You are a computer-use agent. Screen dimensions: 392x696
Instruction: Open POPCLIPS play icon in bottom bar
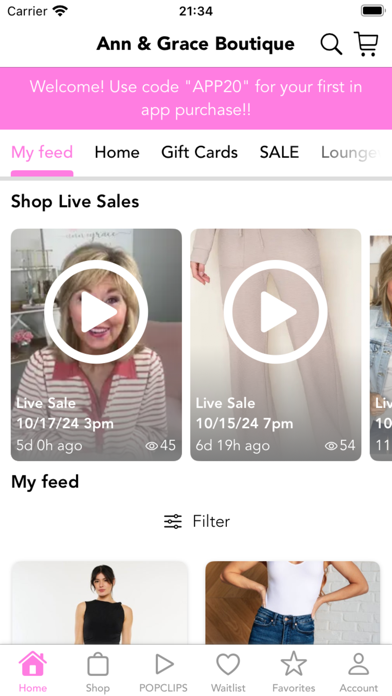coord(164,664)
